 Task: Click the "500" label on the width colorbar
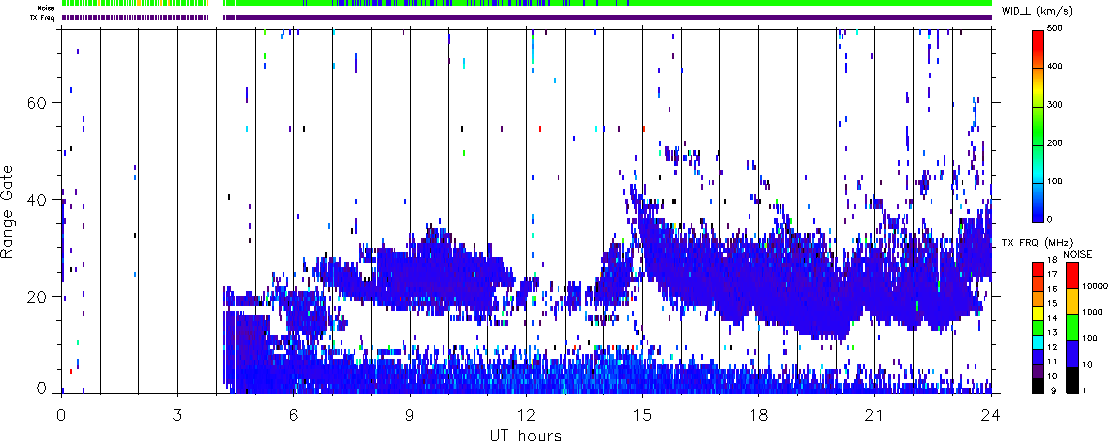[x=1056, y=28]
